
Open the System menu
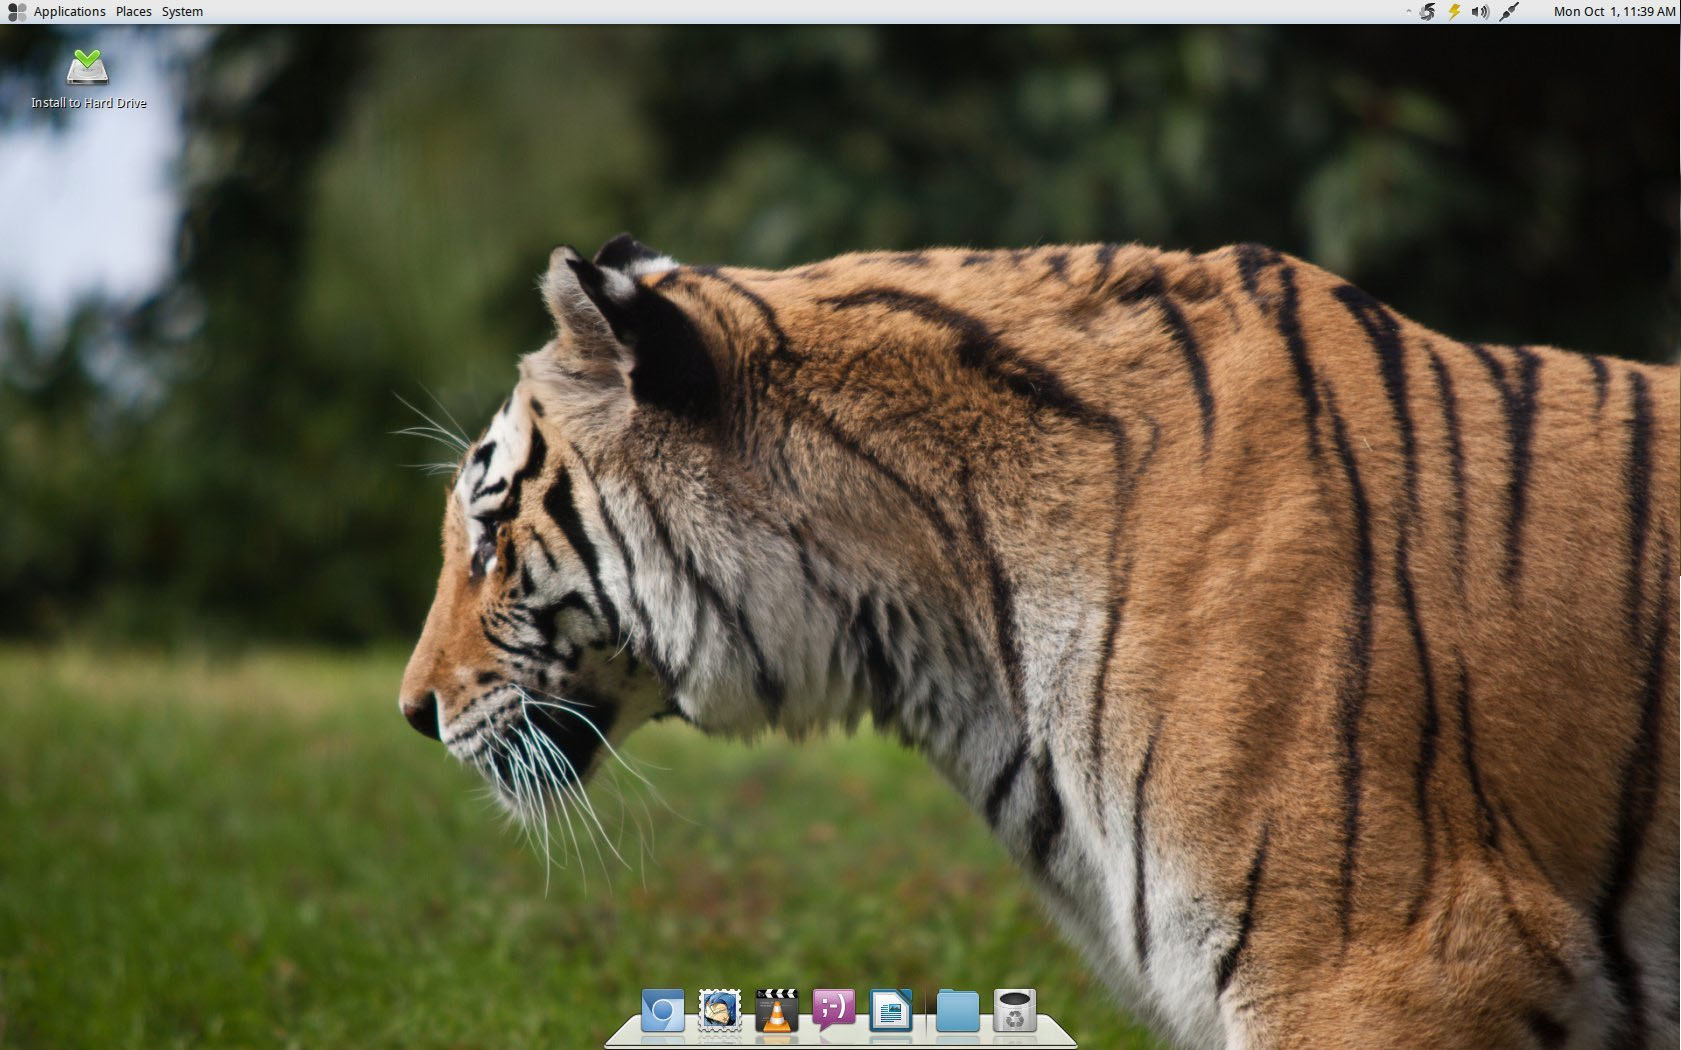tap(182, 12)
